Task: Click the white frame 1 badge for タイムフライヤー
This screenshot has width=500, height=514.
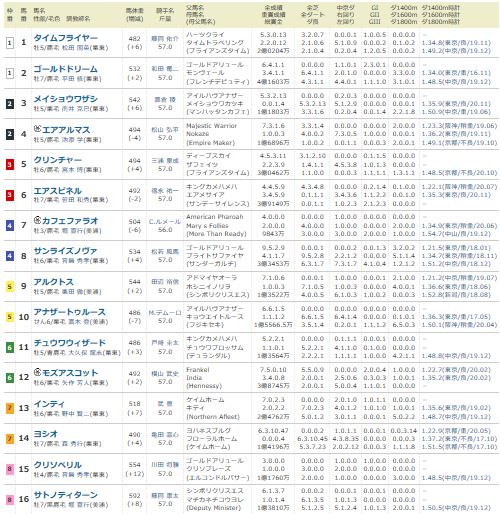Action: (x=10, y=43)
